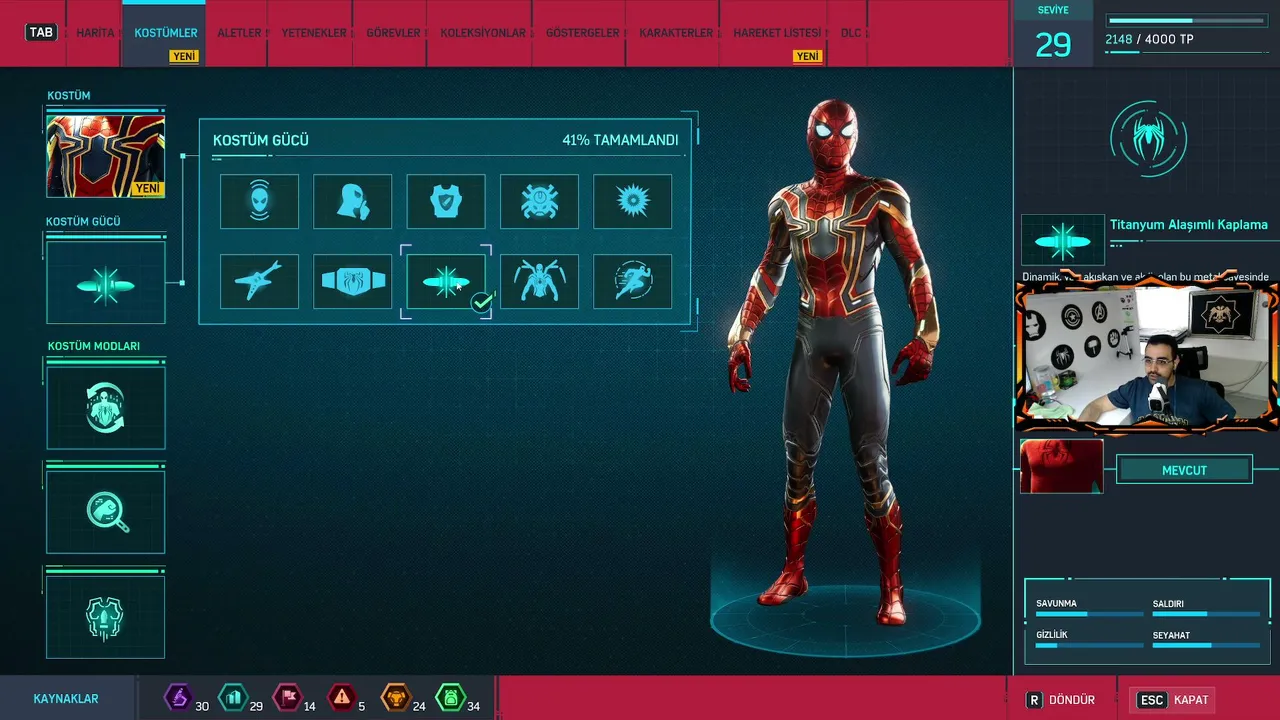Open the GÖSTERGELER tab
Image resolution: width=1280 pixels, height=720 pixels.
583,33
